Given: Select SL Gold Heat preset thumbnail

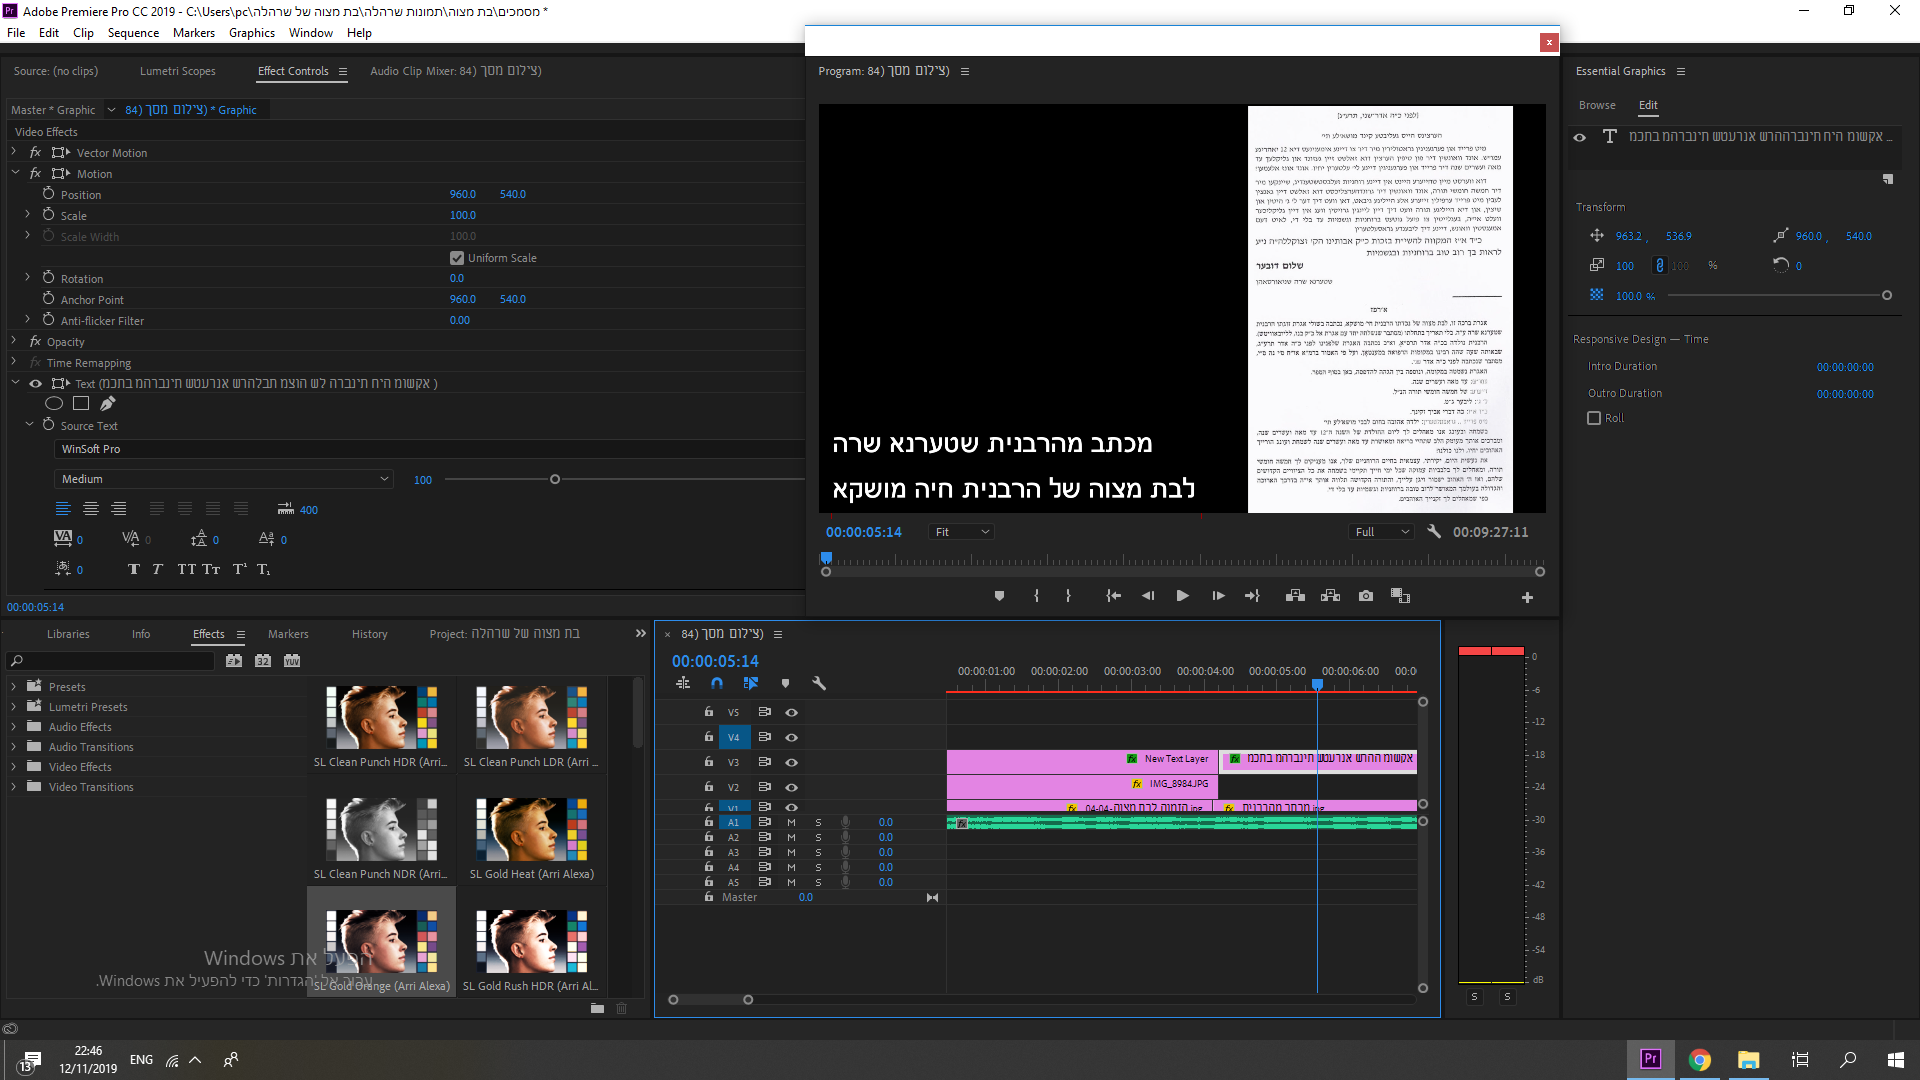Looking at the screenshot, I should click(x=531, y=830).
